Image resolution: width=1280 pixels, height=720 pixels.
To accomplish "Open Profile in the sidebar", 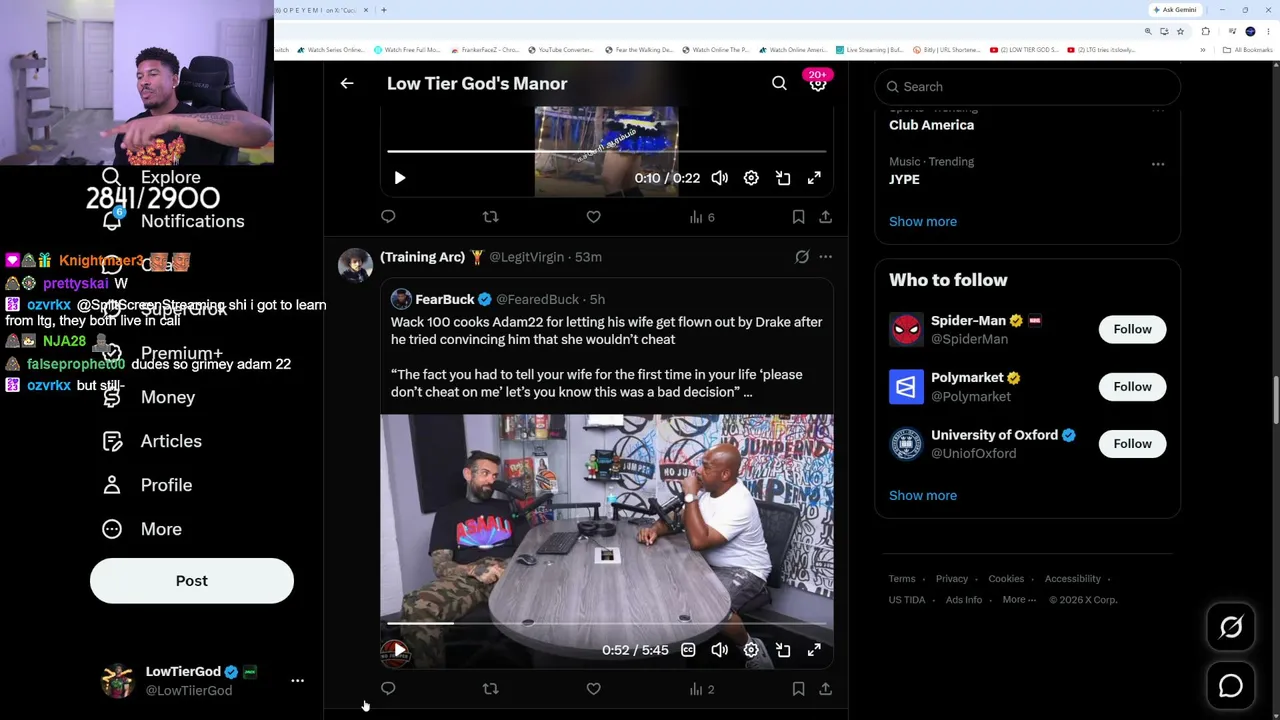I will [147, 485].
